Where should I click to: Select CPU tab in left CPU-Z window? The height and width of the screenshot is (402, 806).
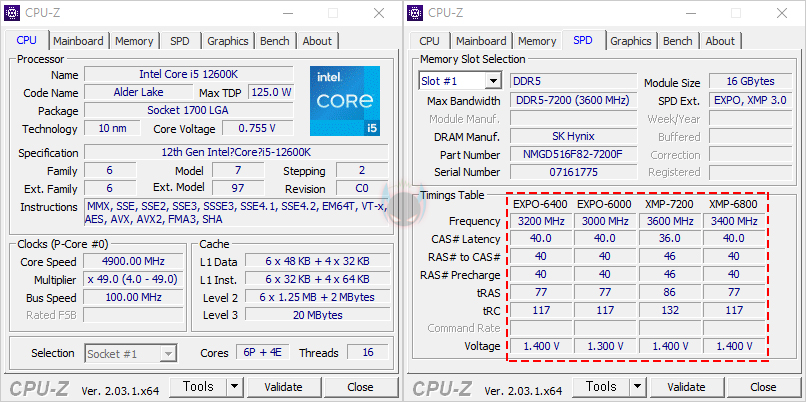tap(27, 40)
